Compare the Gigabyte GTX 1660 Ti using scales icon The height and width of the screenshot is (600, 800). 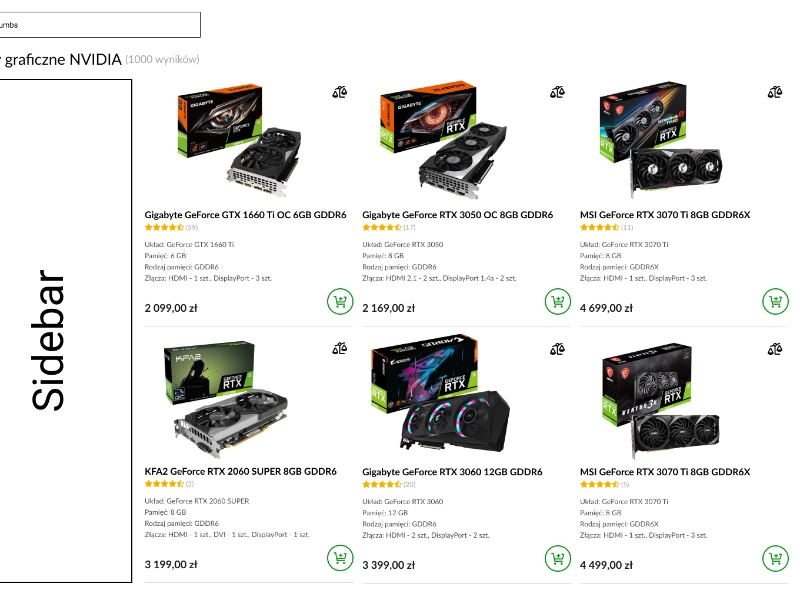[339, 92]
